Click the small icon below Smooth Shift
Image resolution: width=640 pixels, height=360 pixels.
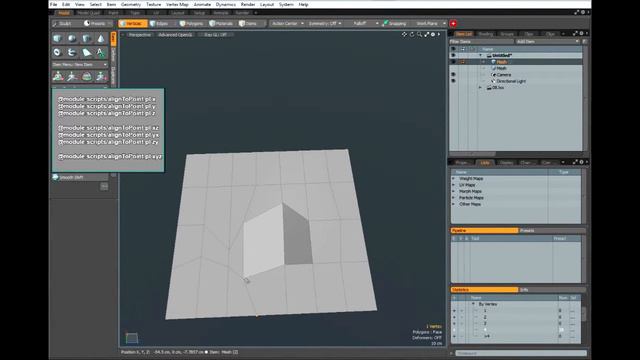(x=104, y=187)
